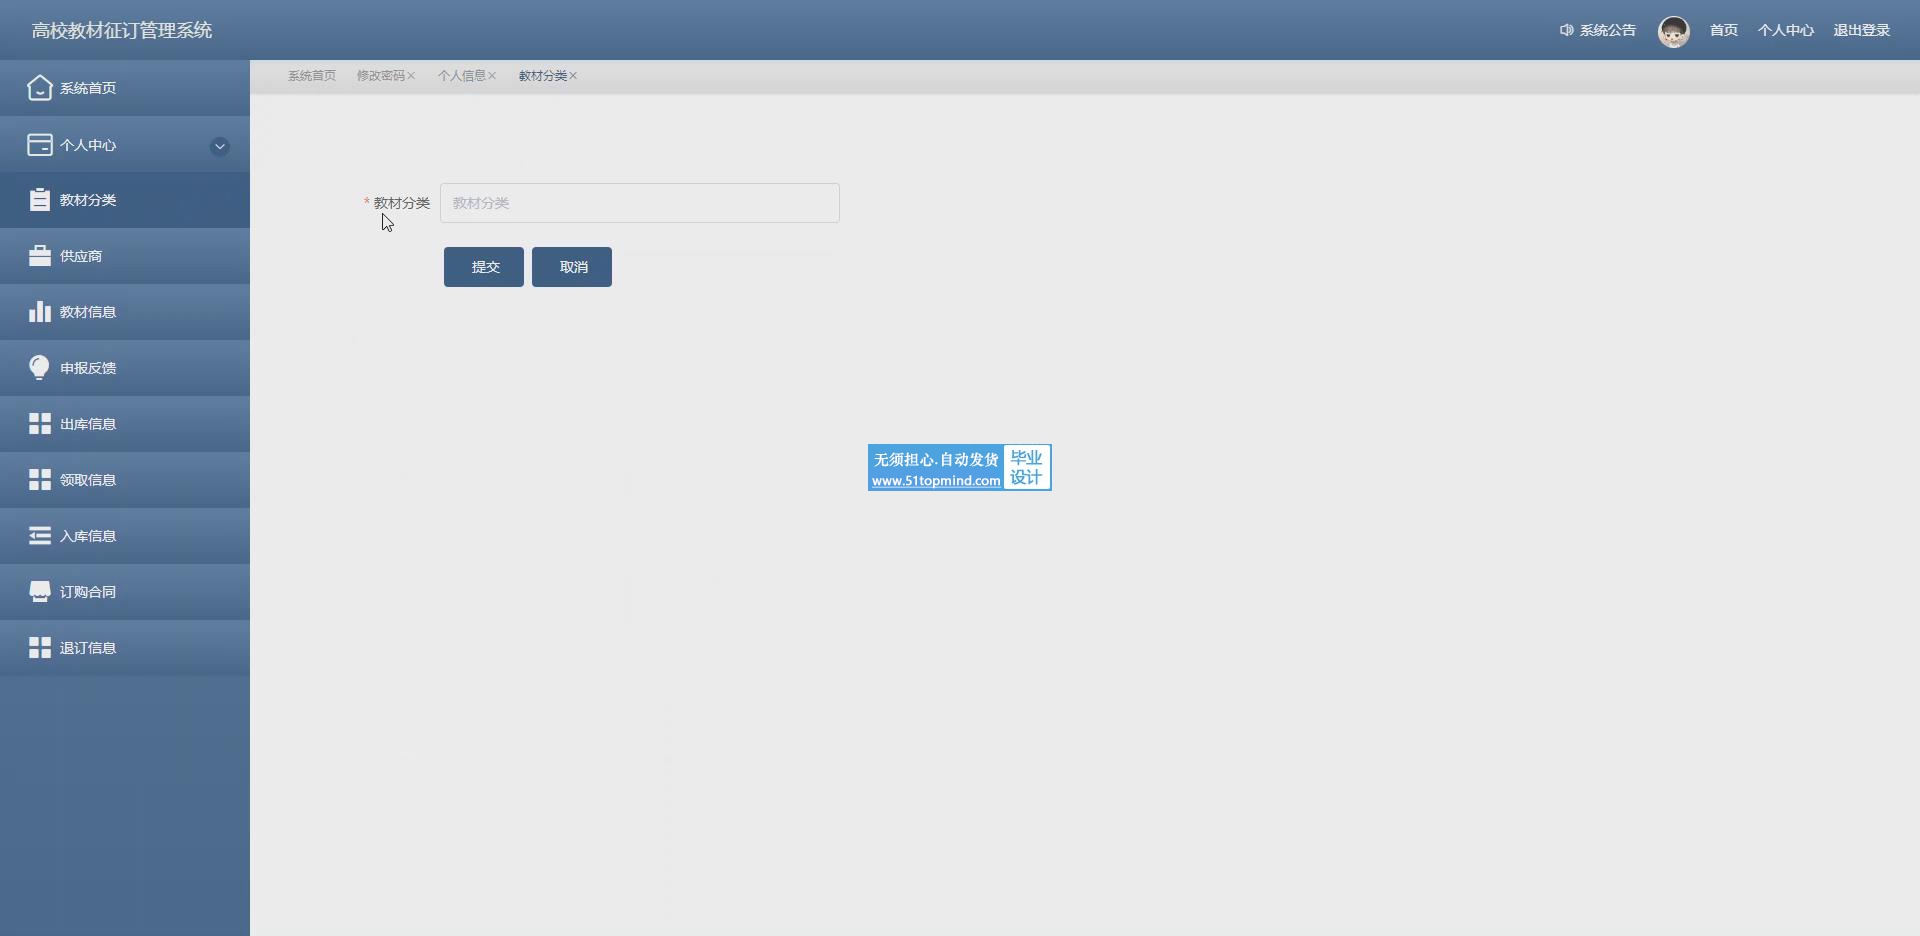Click the 提交 button

[484, 267]
